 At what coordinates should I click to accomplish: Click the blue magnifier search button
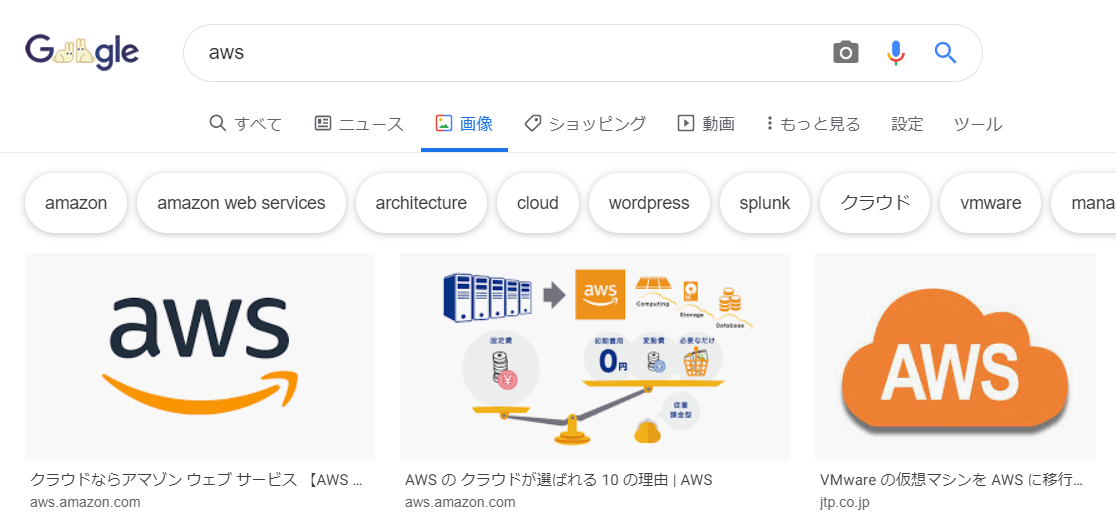[945, 53]
